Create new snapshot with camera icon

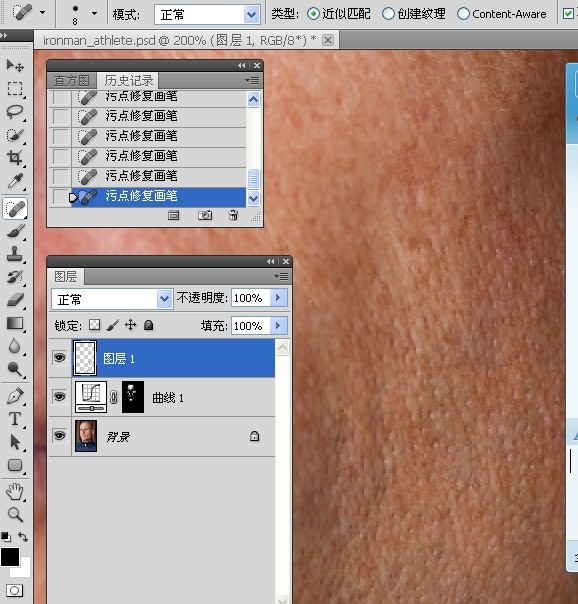(205, 215)
